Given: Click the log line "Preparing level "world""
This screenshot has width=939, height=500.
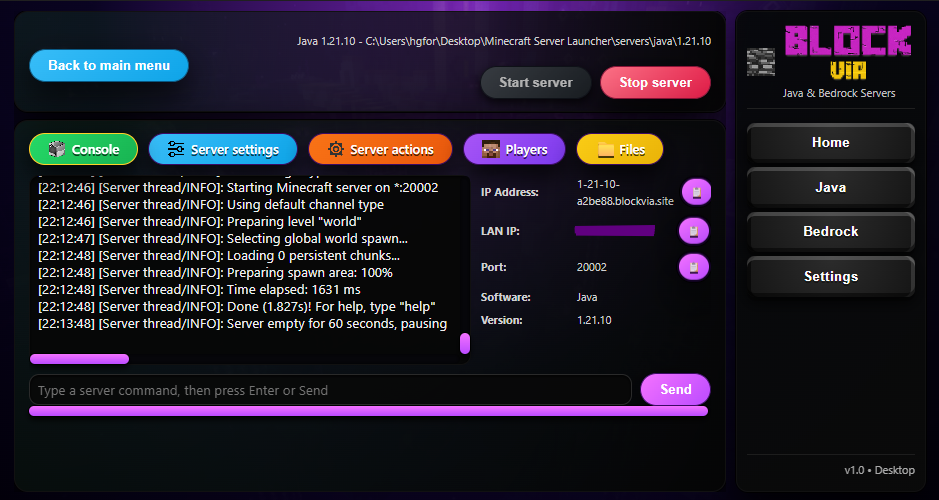Looking at the screenshot, I should (x=200, y=222).
